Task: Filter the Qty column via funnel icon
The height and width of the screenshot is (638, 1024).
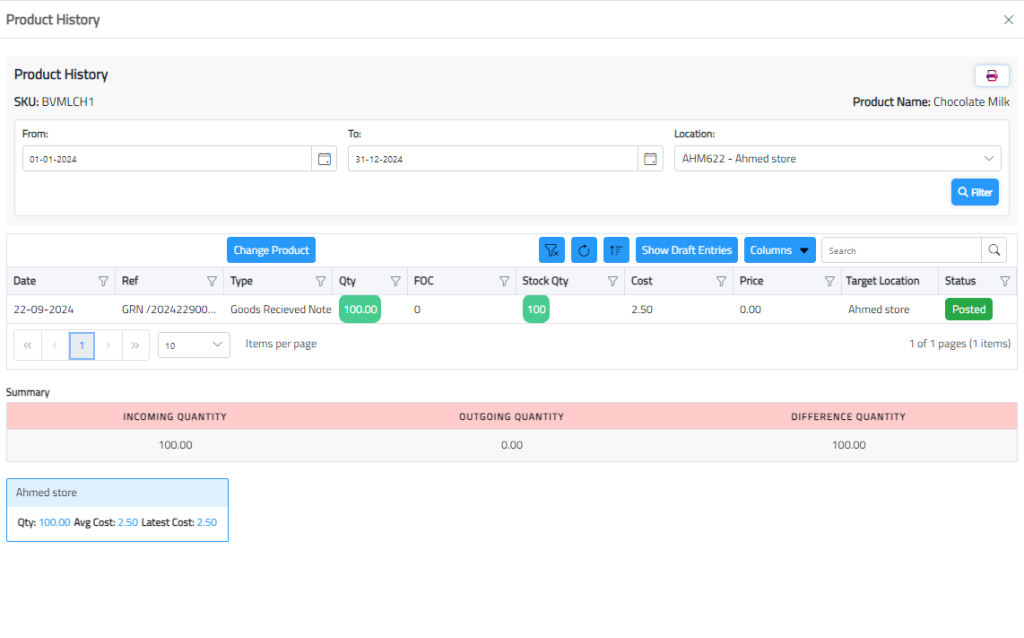Action: pos(395,281)
